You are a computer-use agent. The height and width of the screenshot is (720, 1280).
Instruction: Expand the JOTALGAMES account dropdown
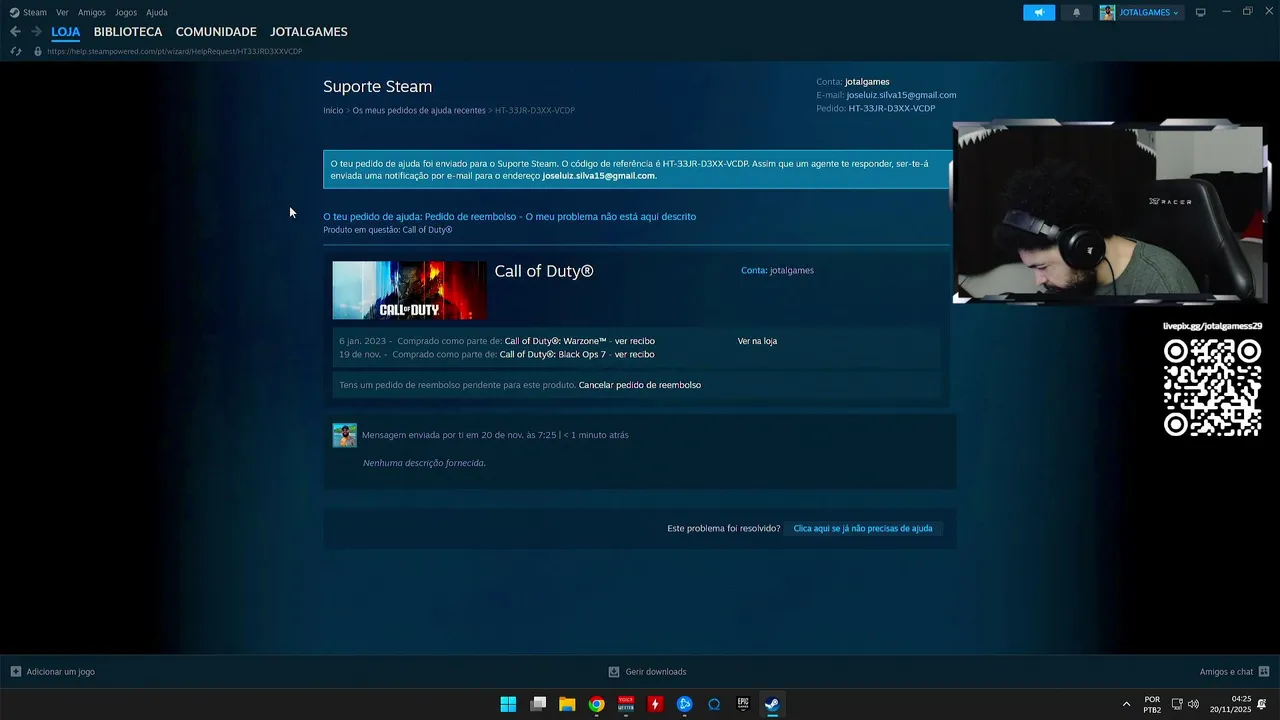point(1176,13)
